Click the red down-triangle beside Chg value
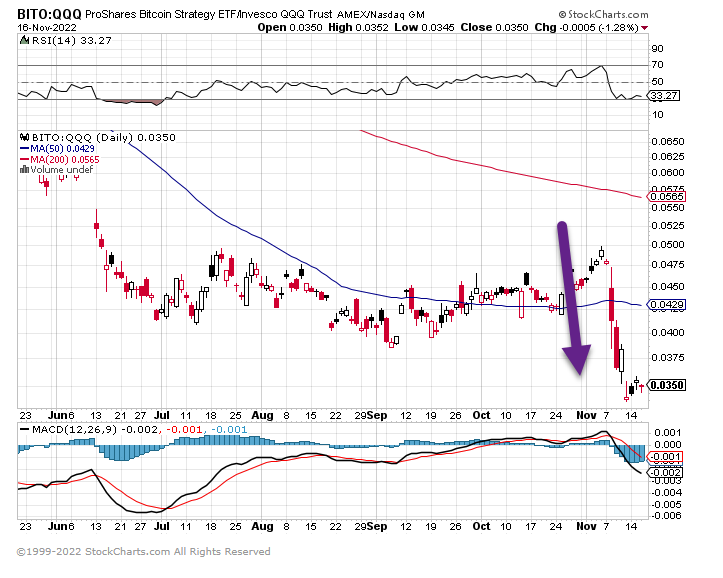This screenshot has width=723, height=578. [645, 28]
